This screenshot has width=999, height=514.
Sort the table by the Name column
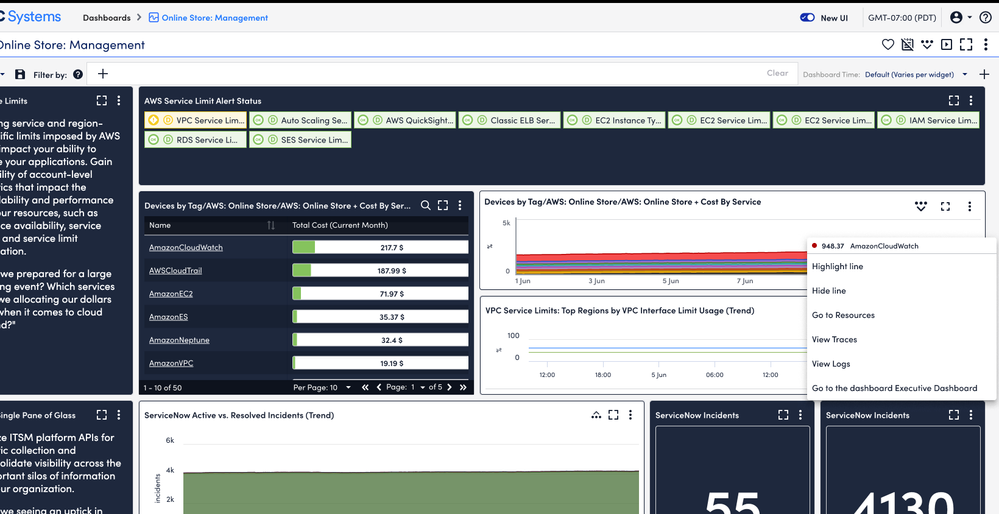[270, 226]
